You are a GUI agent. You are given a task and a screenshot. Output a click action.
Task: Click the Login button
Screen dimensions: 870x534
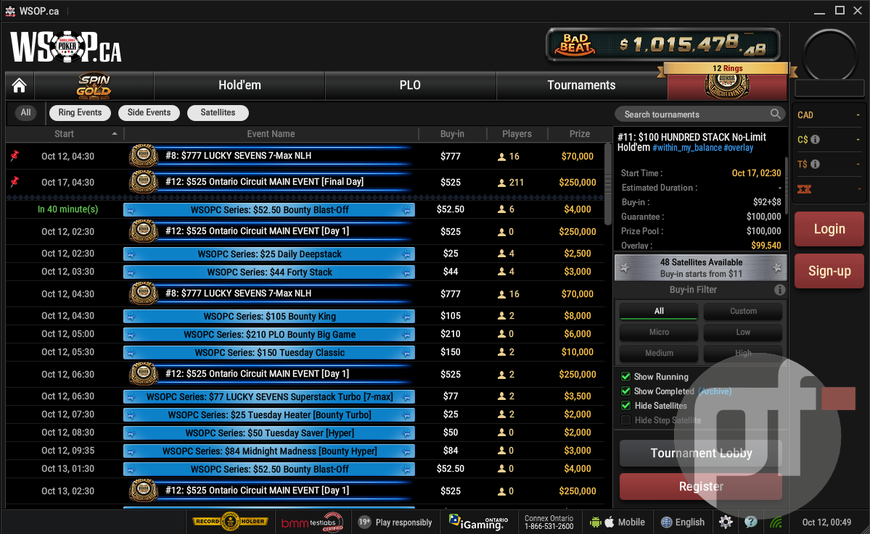[829, 229]
